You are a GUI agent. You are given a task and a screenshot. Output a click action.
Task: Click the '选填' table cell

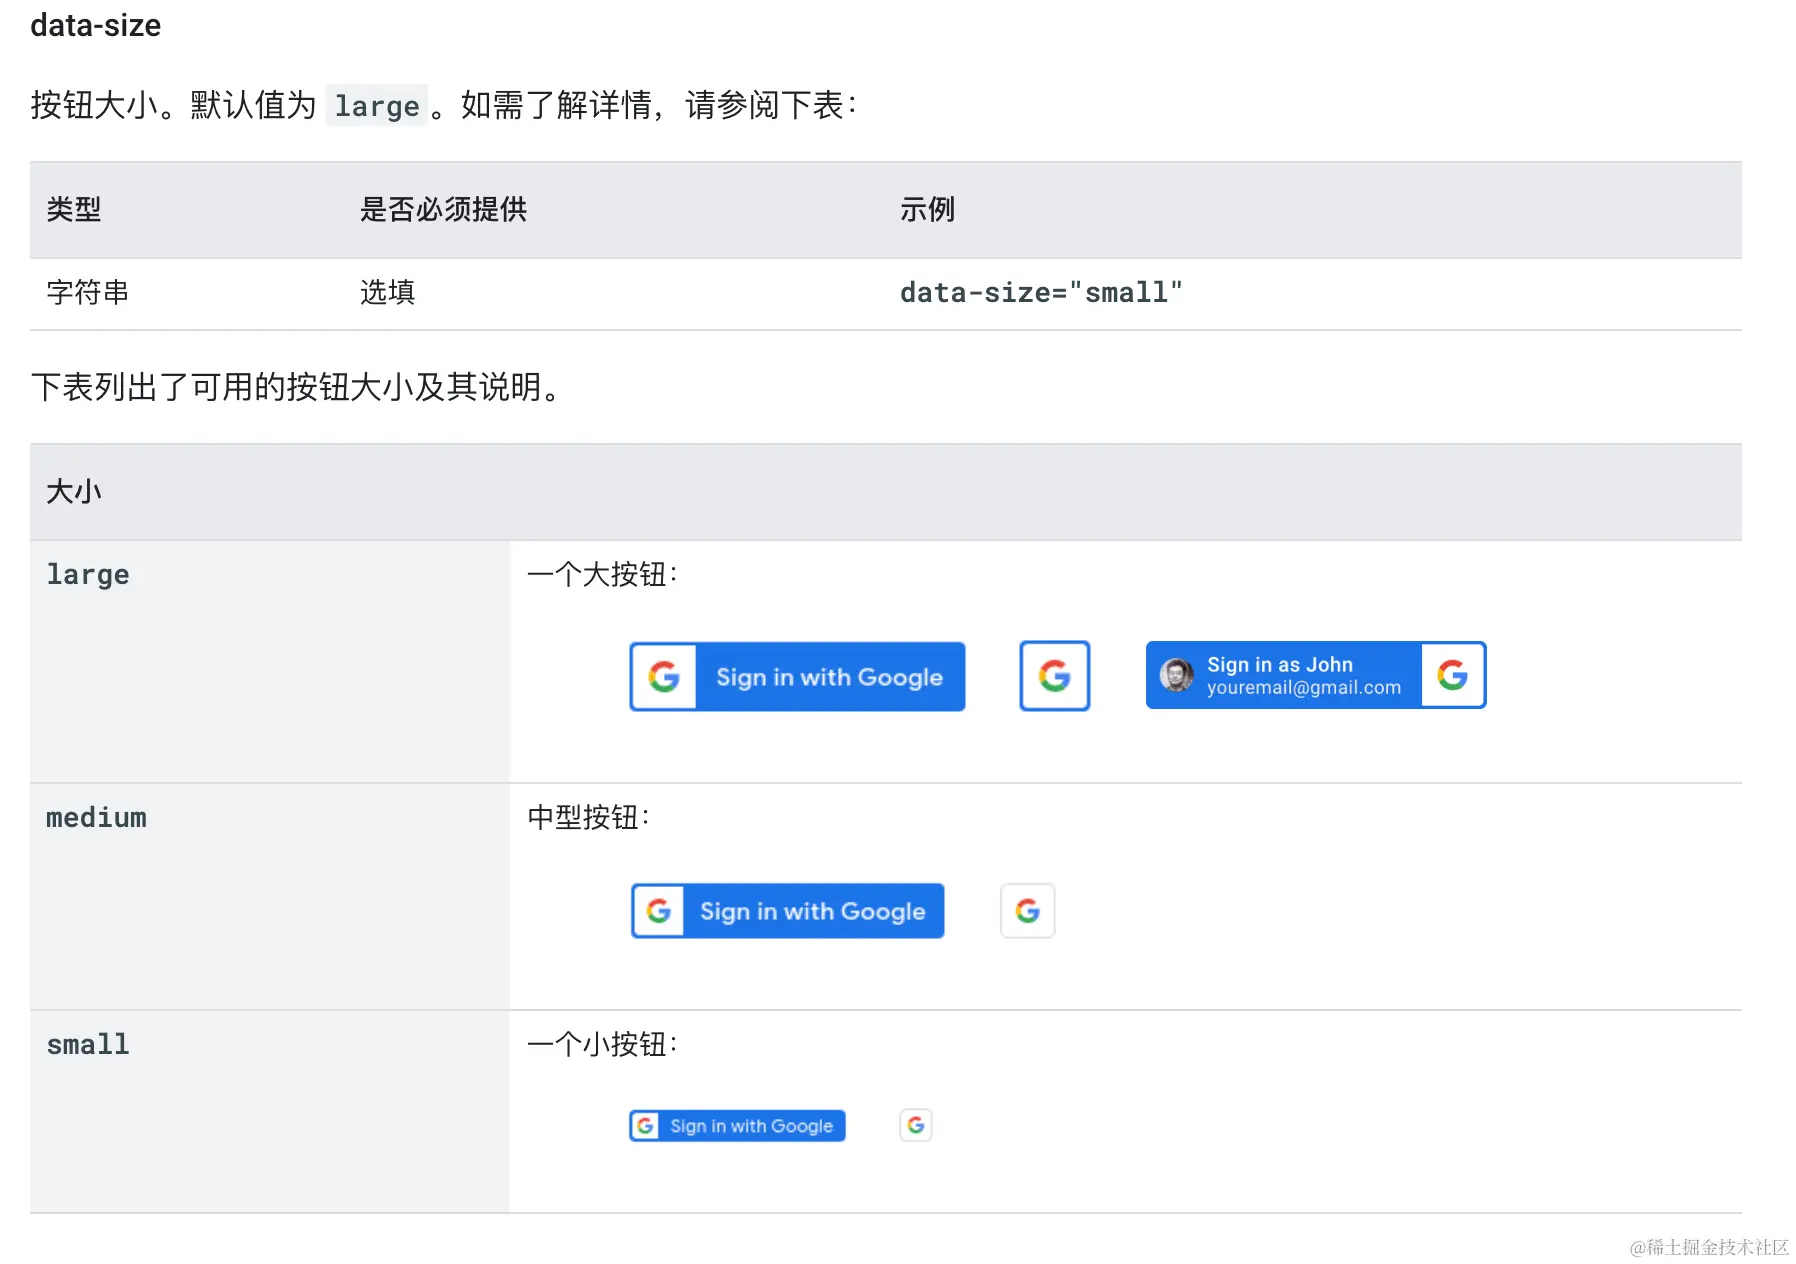click(x=387, y=292)
